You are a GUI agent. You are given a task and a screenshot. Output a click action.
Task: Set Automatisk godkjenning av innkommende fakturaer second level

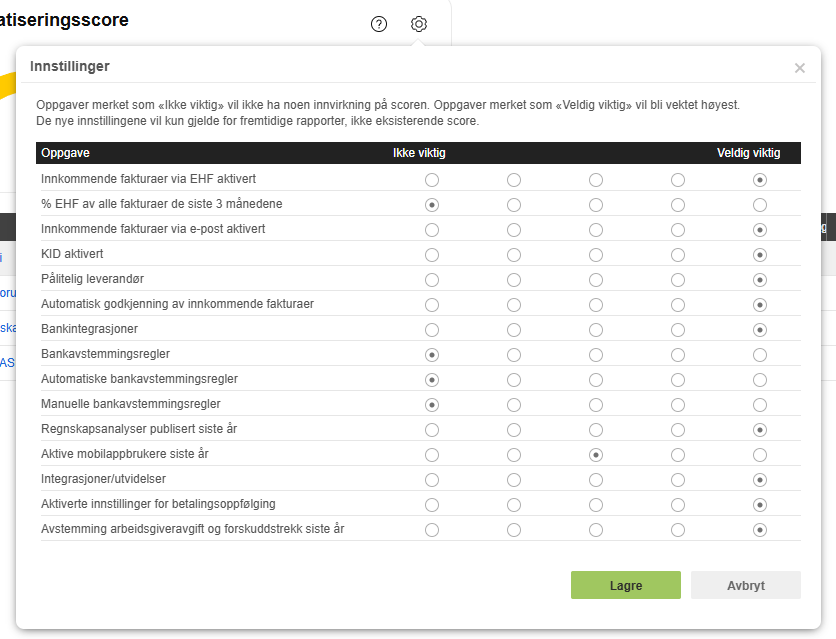click(x=514, y=305)
